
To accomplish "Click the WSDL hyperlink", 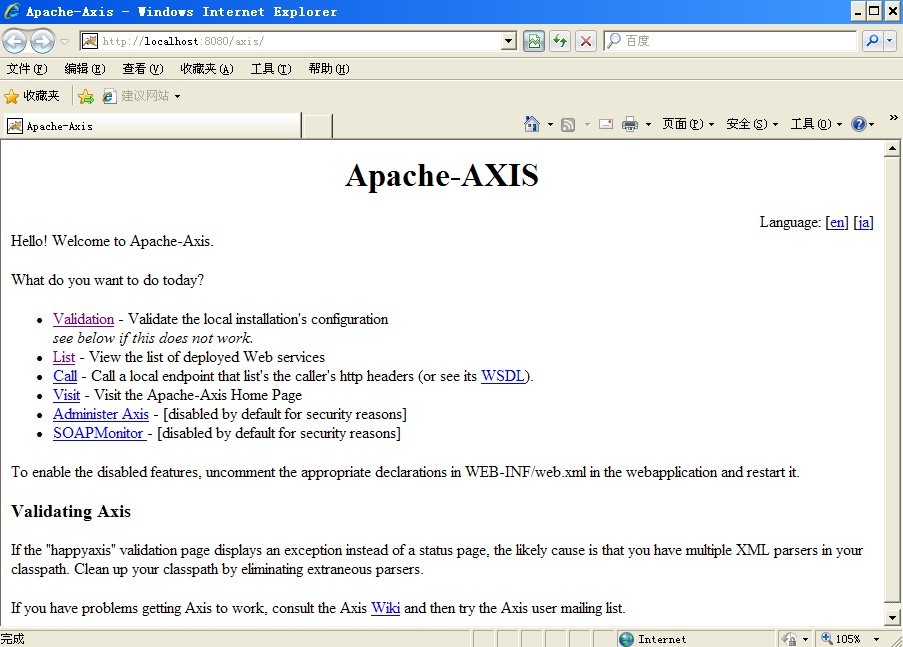I will pyautogui.click(x=503, y=376).
